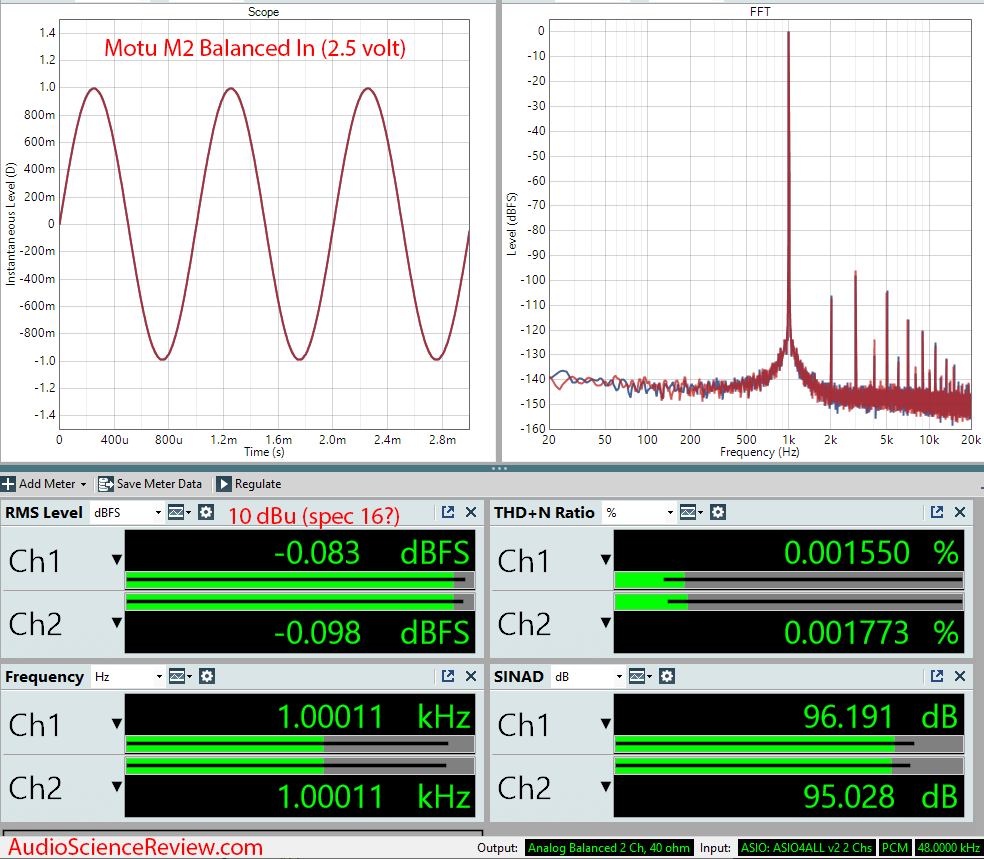Expand the Frequency Ch2 channel arrow
This screenshot has height=859, width=984.
pos(117,786)
